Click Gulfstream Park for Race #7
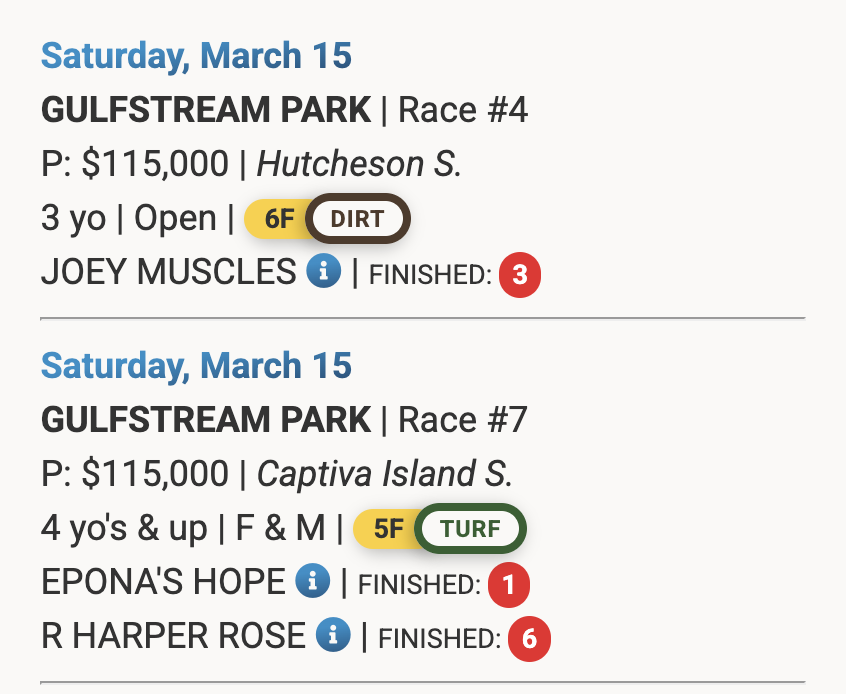846x694 pixels. point(206,420)
